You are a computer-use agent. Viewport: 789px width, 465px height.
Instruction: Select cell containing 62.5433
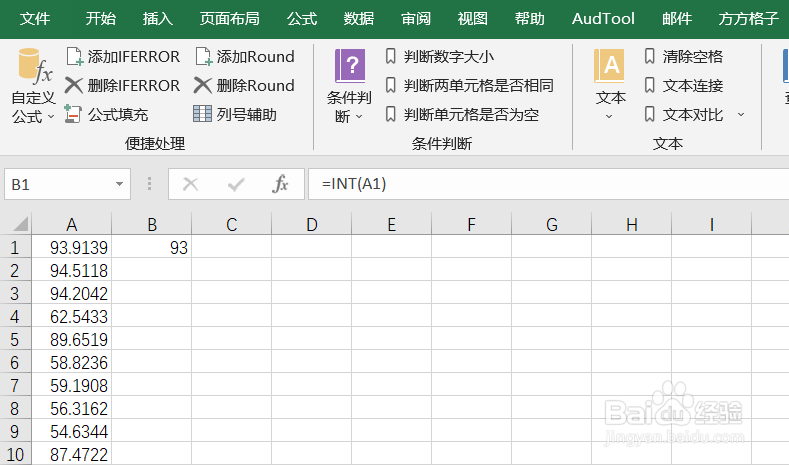pyautogui.click(x=71, y=317)
